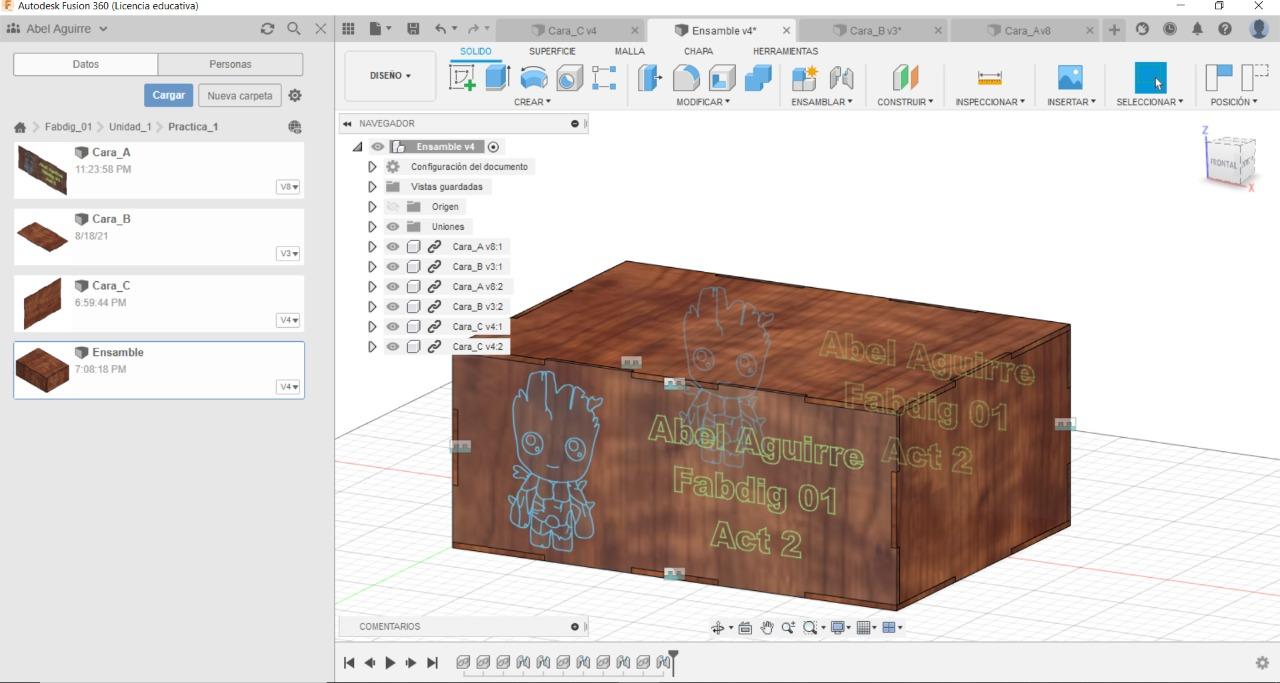The image size is (1280, 683).
Task: Click the Insert image icon
Action: tap(1070, 78)
